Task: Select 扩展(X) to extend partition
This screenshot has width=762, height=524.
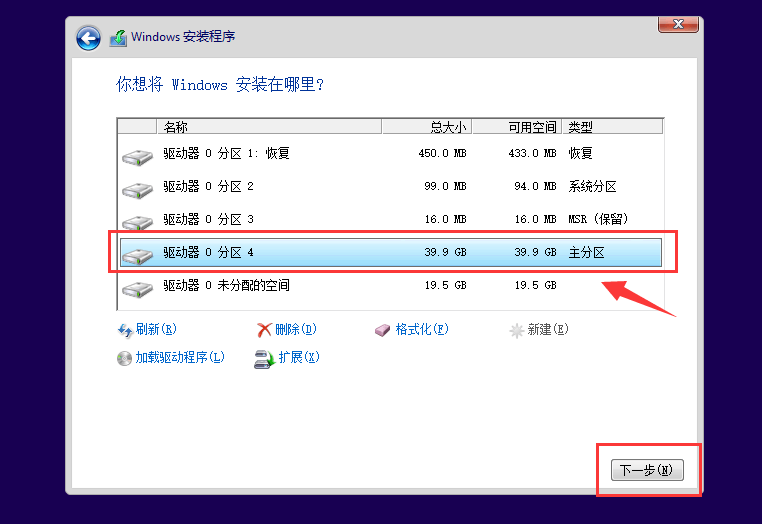Action: point(299,357)
